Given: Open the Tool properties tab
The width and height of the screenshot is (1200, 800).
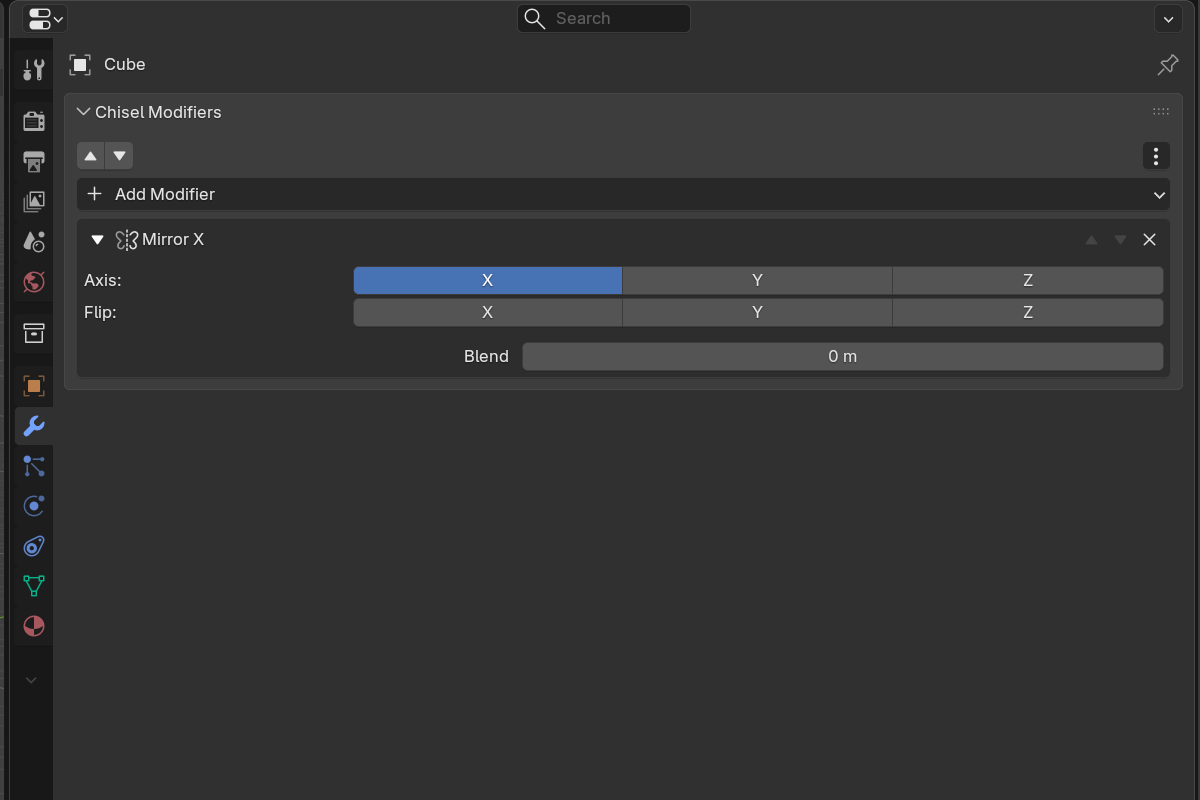Looking at the screenshot, I should coord(33,69).
